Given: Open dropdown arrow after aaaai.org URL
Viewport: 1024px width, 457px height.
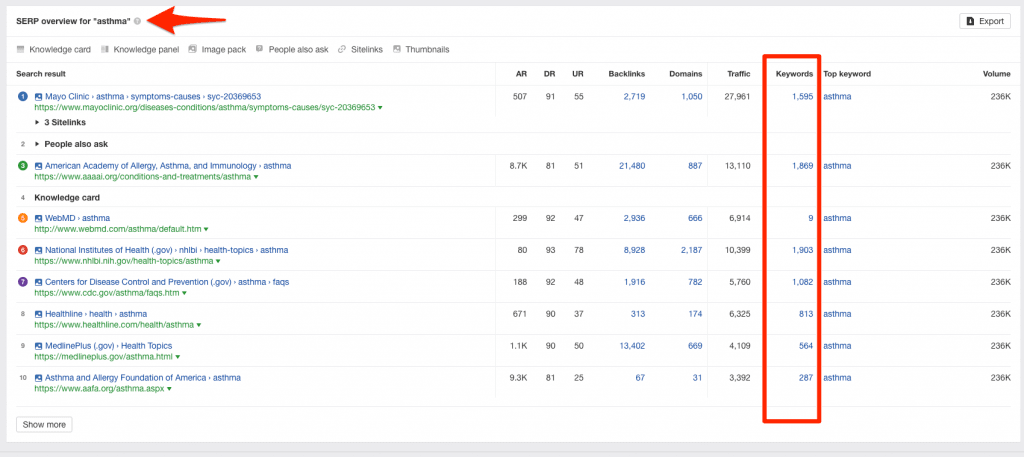Looking at the screenshot, I should pyautogui.click(x=256, y=176).
